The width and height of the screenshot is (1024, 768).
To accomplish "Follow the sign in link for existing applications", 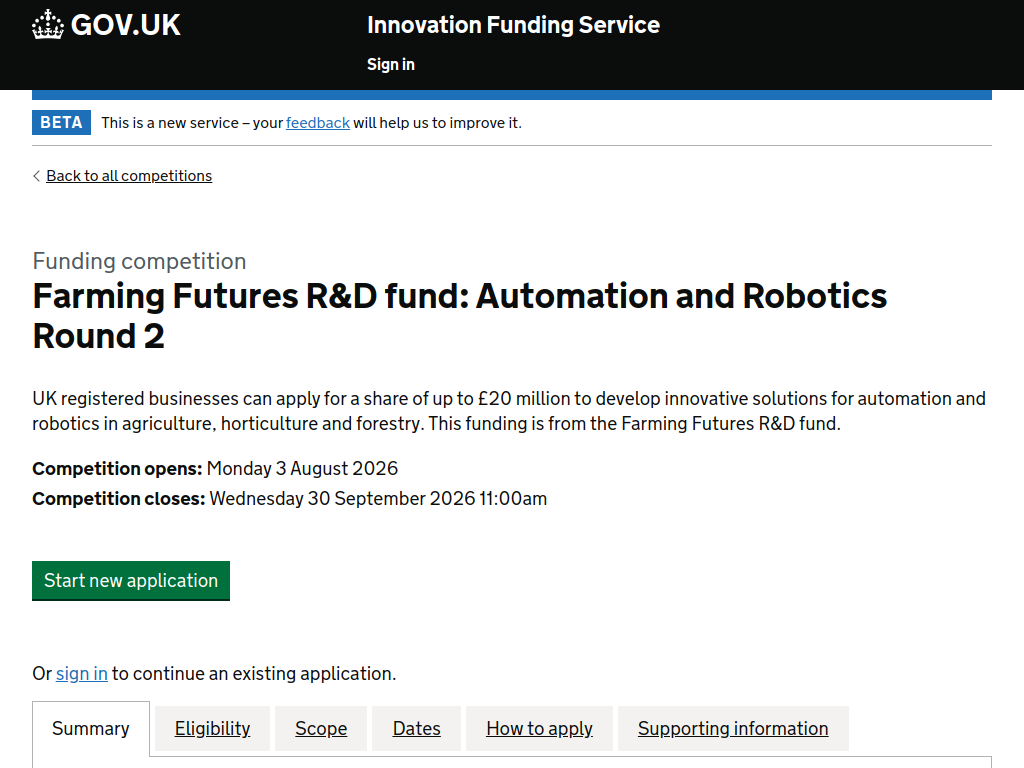I will point(82,673).
